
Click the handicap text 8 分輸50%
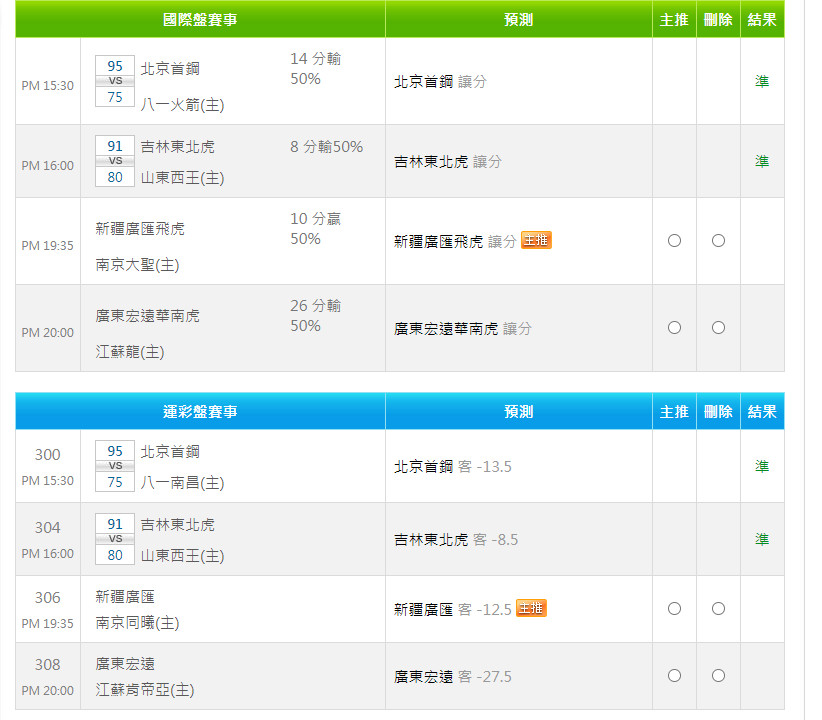(x=327, y=147)
